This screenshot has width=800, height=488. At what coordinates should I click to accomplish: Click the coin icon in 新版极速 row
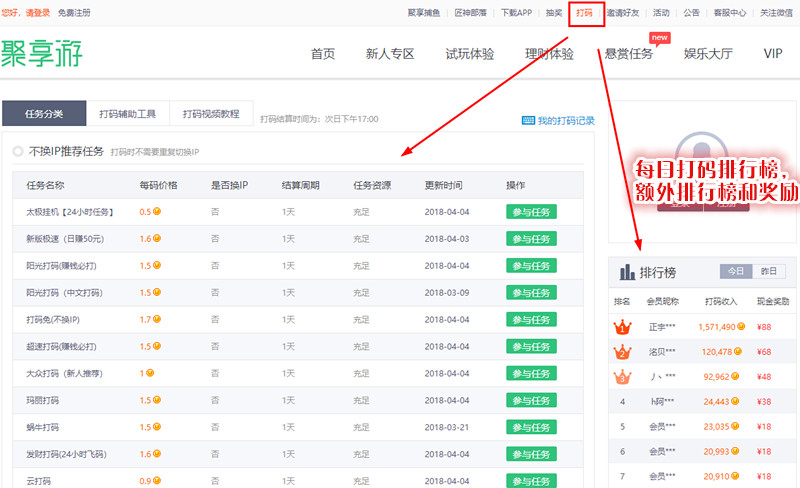tap(157, 238)
